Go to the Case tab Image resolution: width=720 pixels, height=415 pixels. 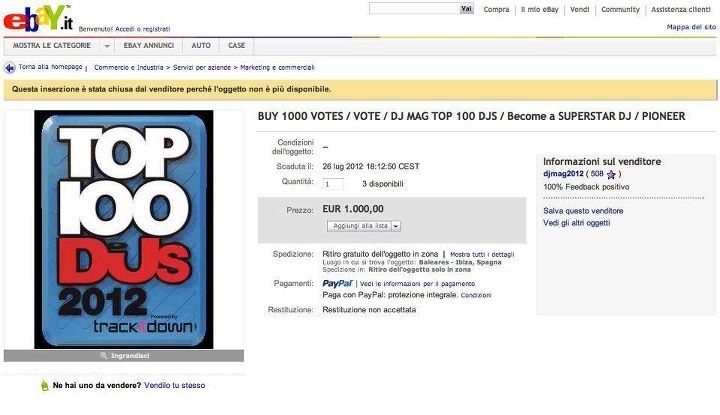pyautogui.click(x=236, y=46)
